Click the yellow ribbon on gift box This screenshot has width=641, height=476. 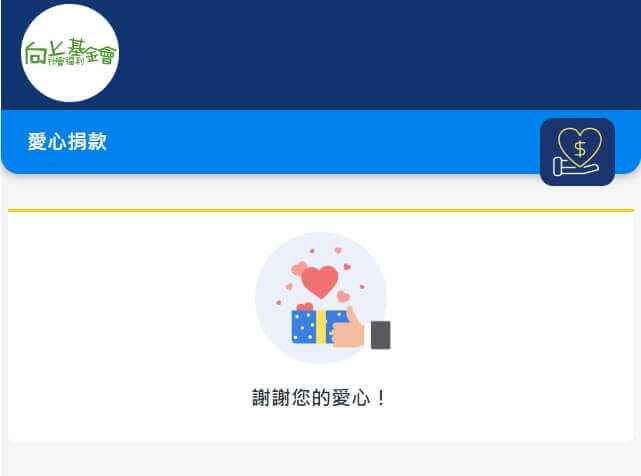click(x=321, y=327)
